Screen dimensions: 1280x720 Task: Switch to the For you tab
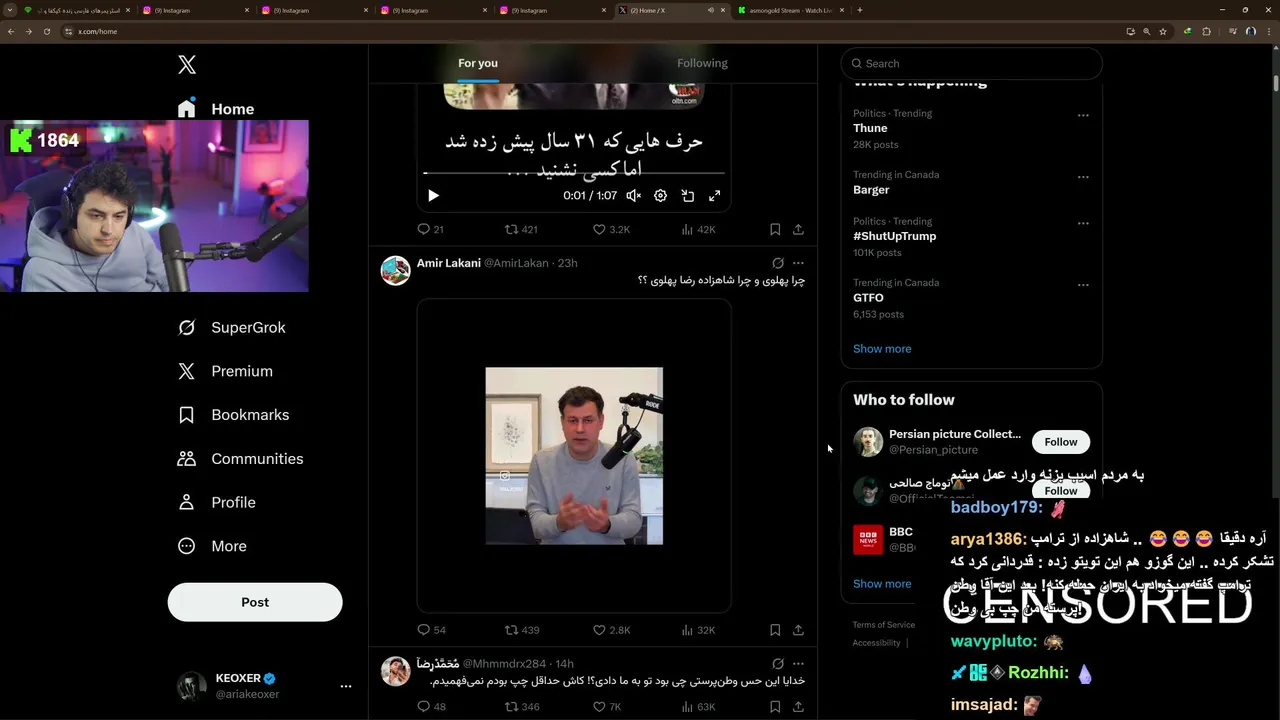pos(478,63)
